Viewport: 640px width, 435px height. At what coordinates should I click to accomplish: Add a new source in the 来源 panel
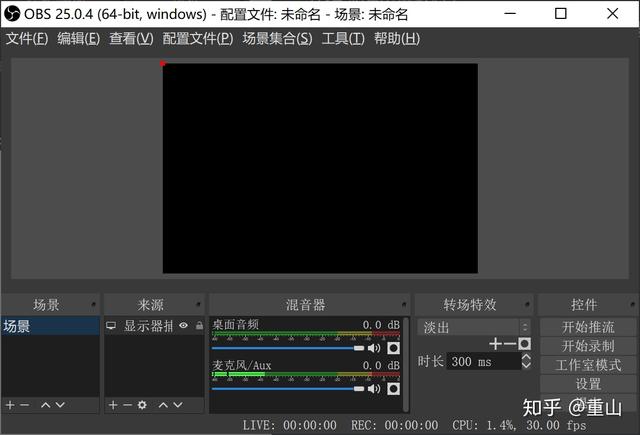click(113, 405)
